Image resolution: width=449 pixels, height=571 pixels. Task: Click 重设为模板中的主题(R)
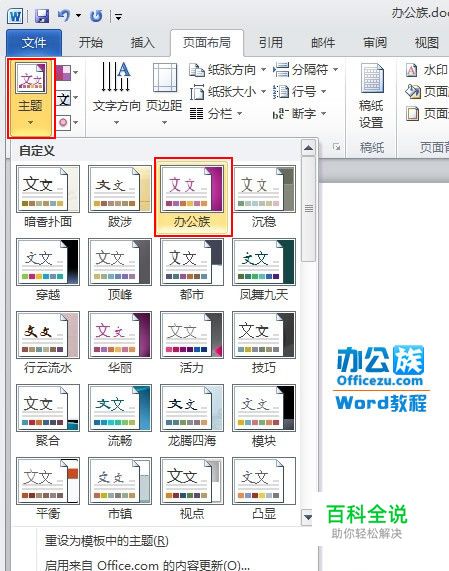click(107, 541)
